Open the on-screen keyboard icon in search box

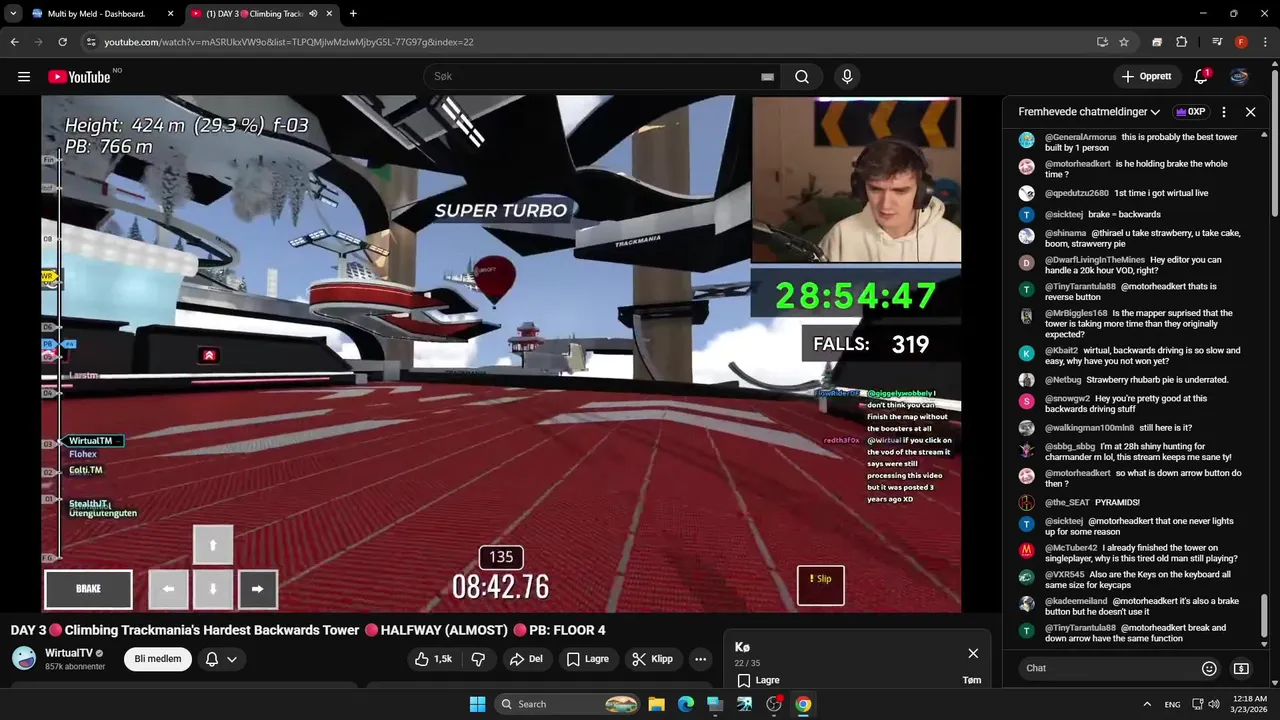tap(767, 77)
